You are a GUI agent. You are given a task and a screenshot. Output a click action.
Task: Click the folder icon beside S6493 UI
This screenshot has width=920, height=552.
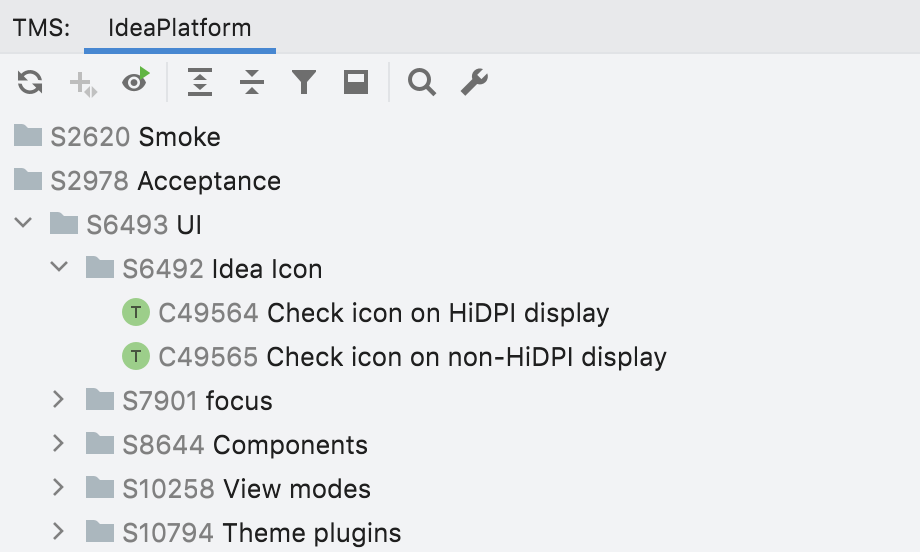pos(64,223)
